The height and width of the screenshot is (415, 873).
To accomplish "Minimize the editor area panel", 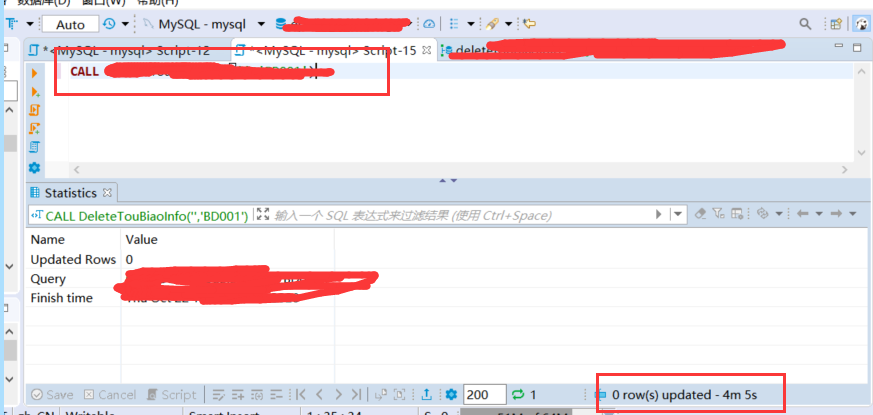I will [x=839, y=47].
